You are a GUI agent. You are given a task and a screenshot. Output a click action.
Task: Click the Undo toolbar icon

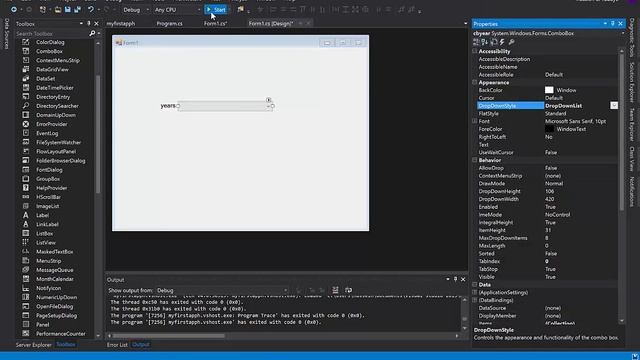pyautogui.click(x=91, y=9)
